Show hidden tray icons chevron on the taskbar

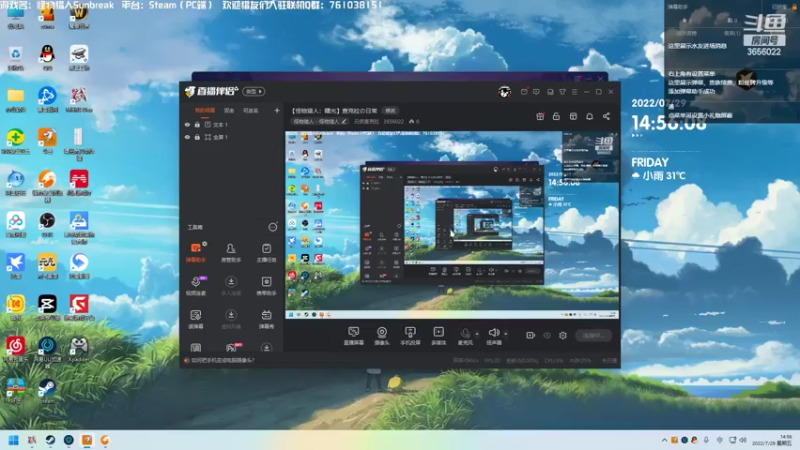664,440
